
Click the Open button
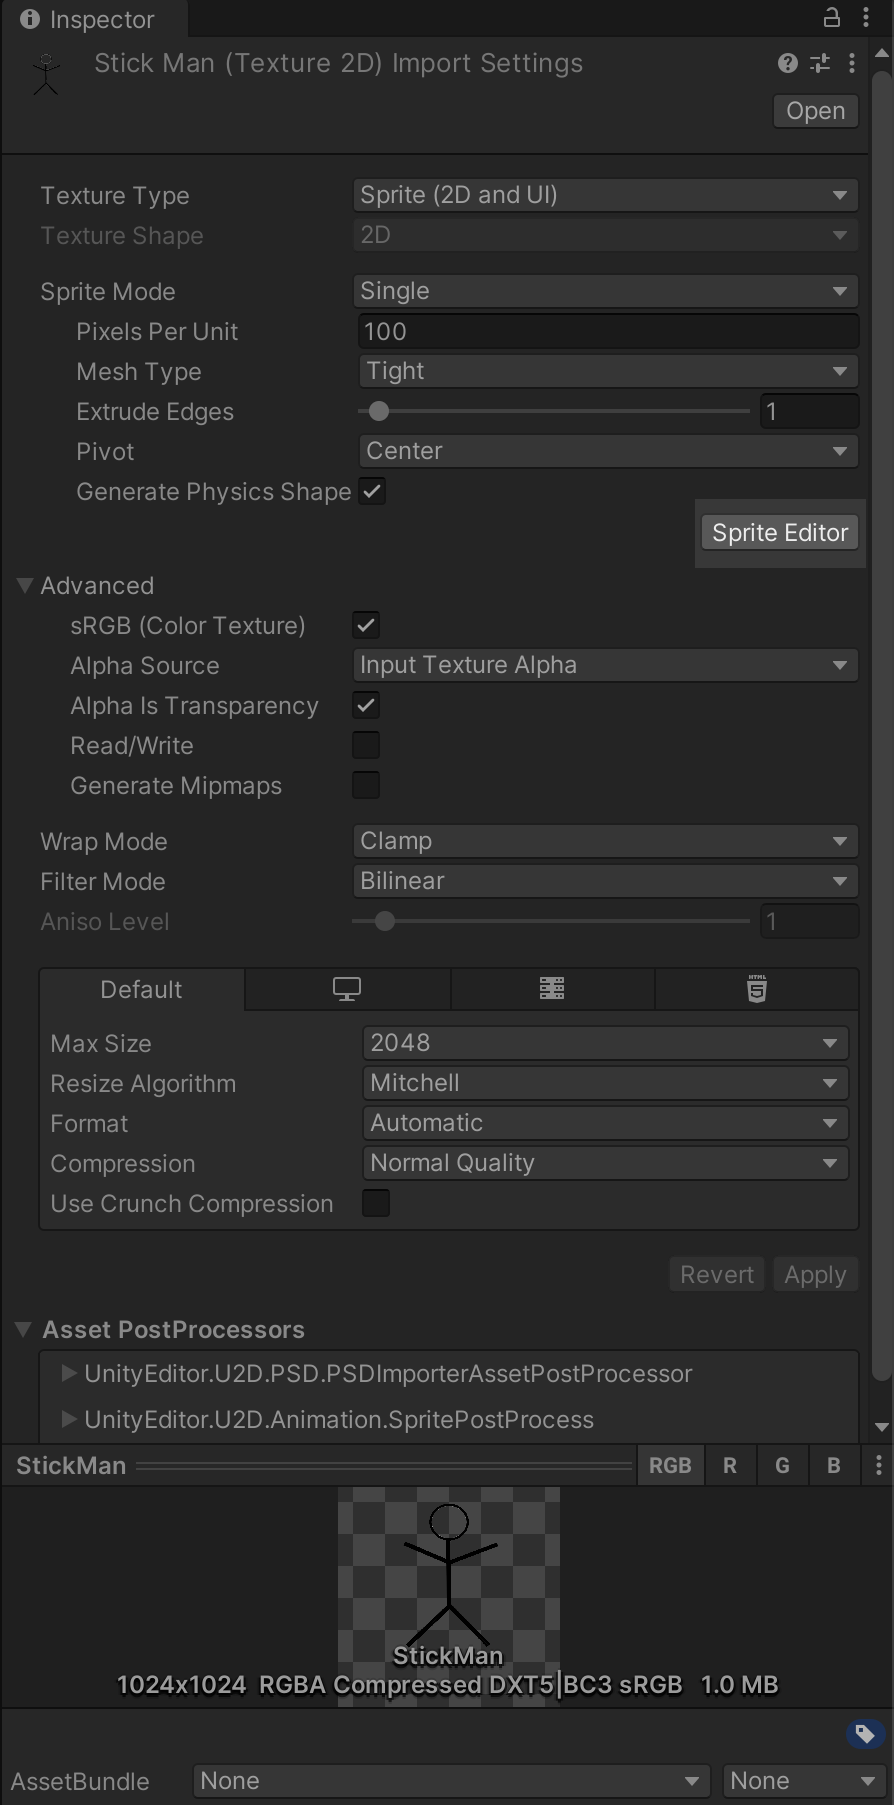pos(816,111)
